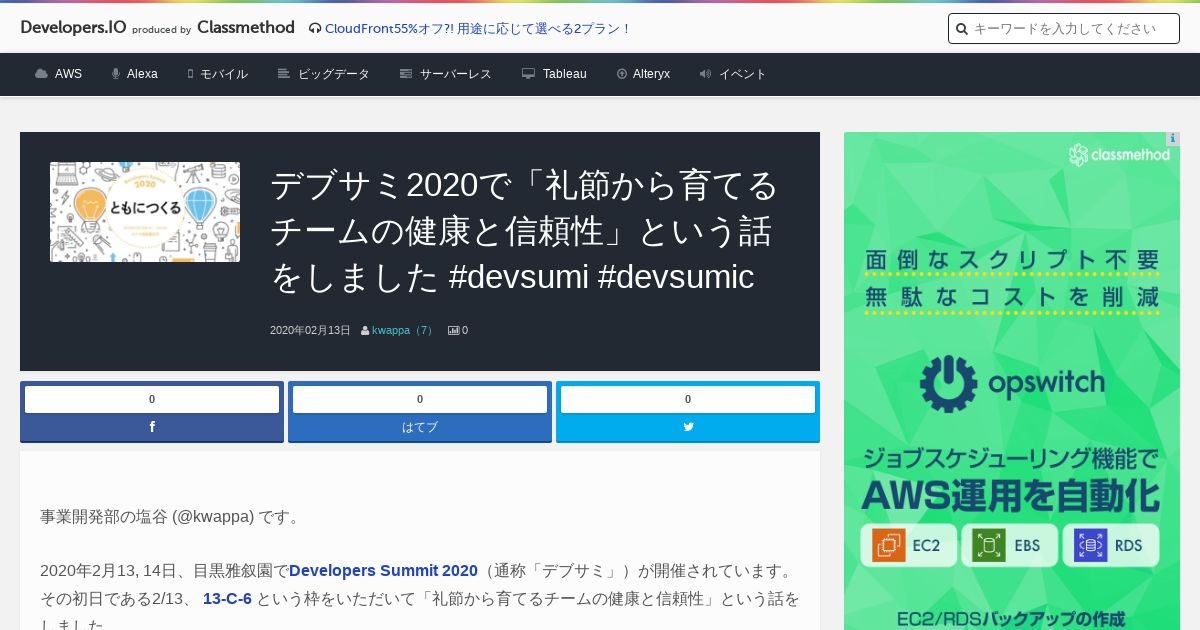Click the server icon beside サーバーレス

(406, 74)
